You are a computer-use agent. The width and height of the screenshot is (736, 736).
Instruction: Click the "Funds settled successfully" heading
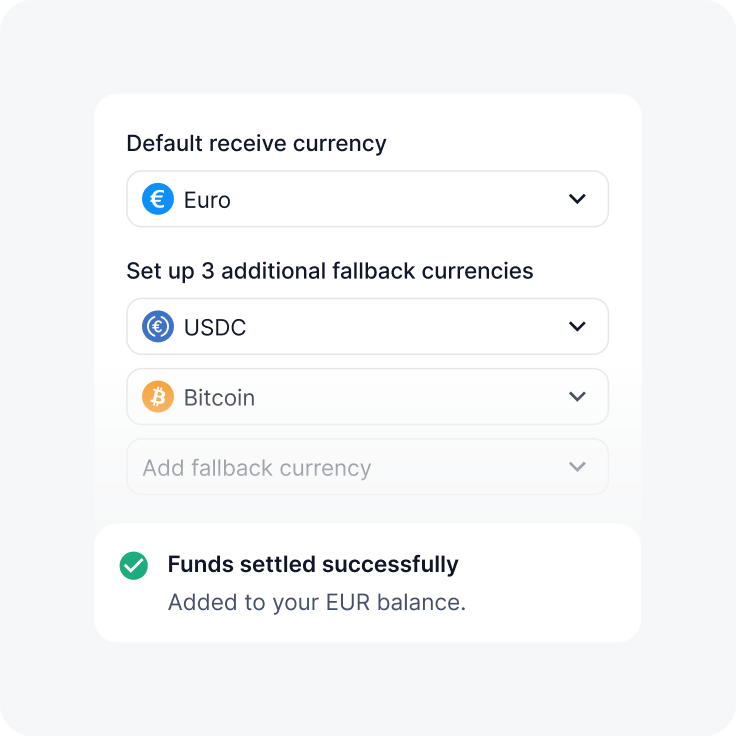point(313,565)
